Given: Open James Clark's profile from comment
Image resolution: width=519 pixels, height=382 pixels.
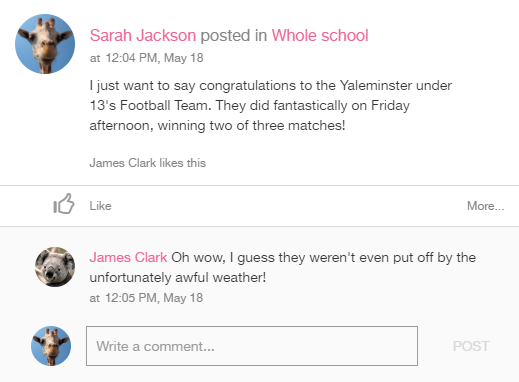Looking at the screenshot, I should coord(128,257).
